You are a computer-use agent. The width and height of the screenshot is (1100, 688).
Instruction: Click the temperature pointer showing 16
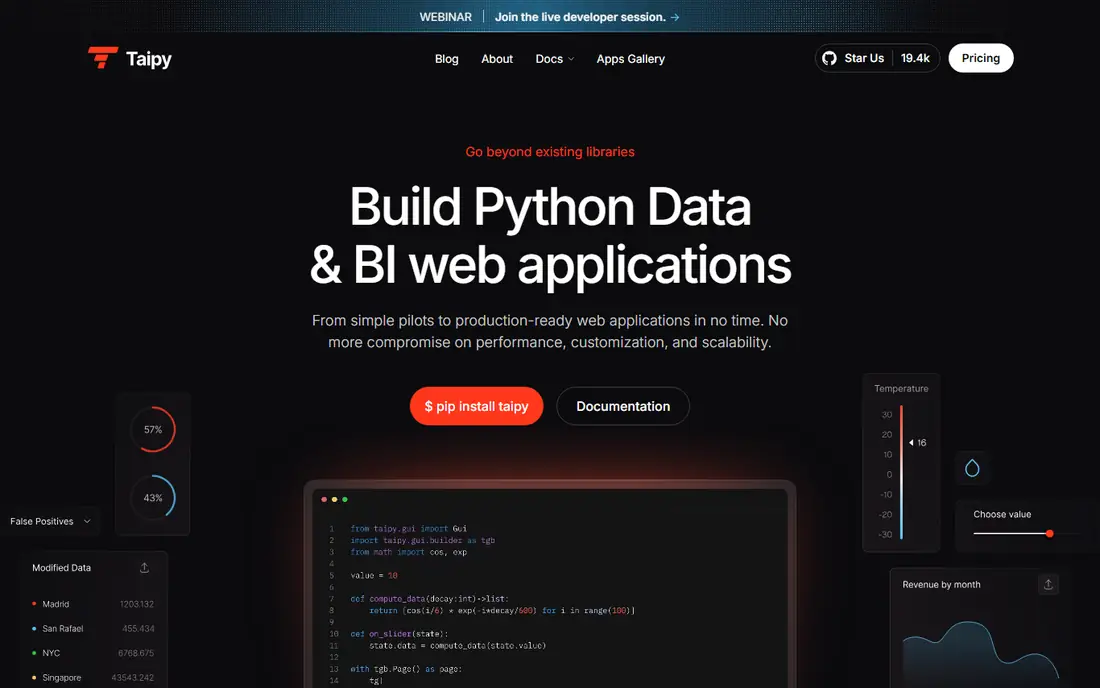[918, 443]
